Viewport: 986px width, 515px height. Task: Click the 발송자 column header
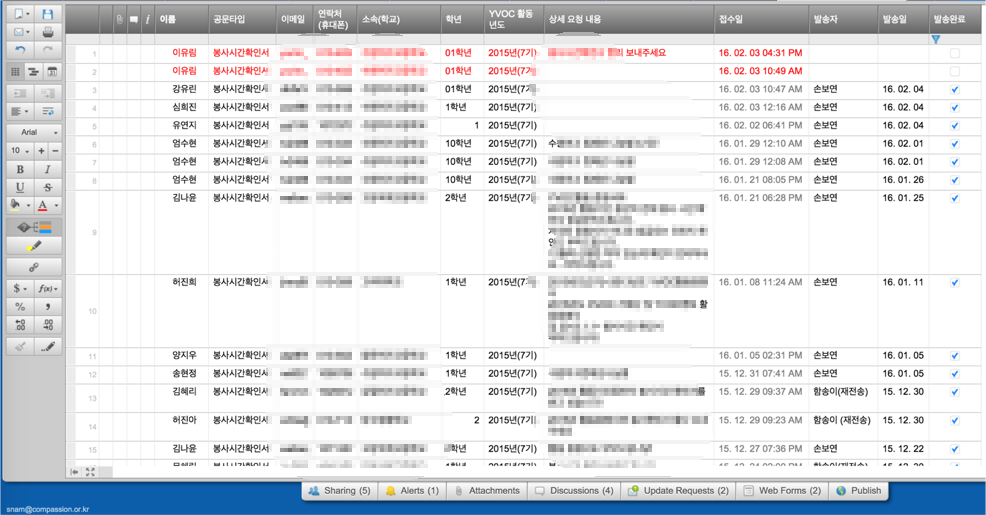tap(843, 19)
